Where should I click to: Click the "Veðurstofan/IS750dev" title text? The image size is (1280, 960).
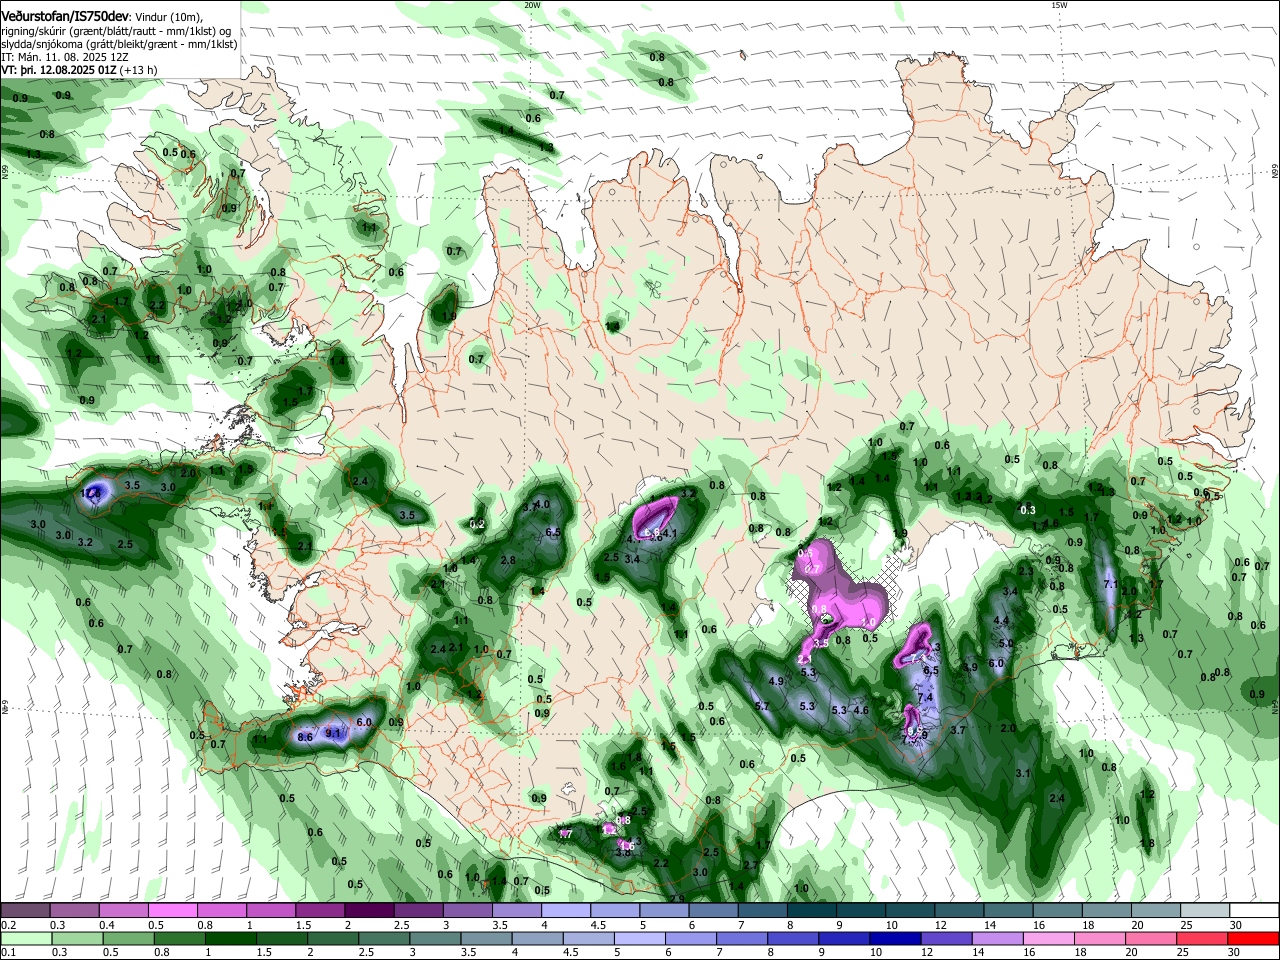(x=65, y=16)
